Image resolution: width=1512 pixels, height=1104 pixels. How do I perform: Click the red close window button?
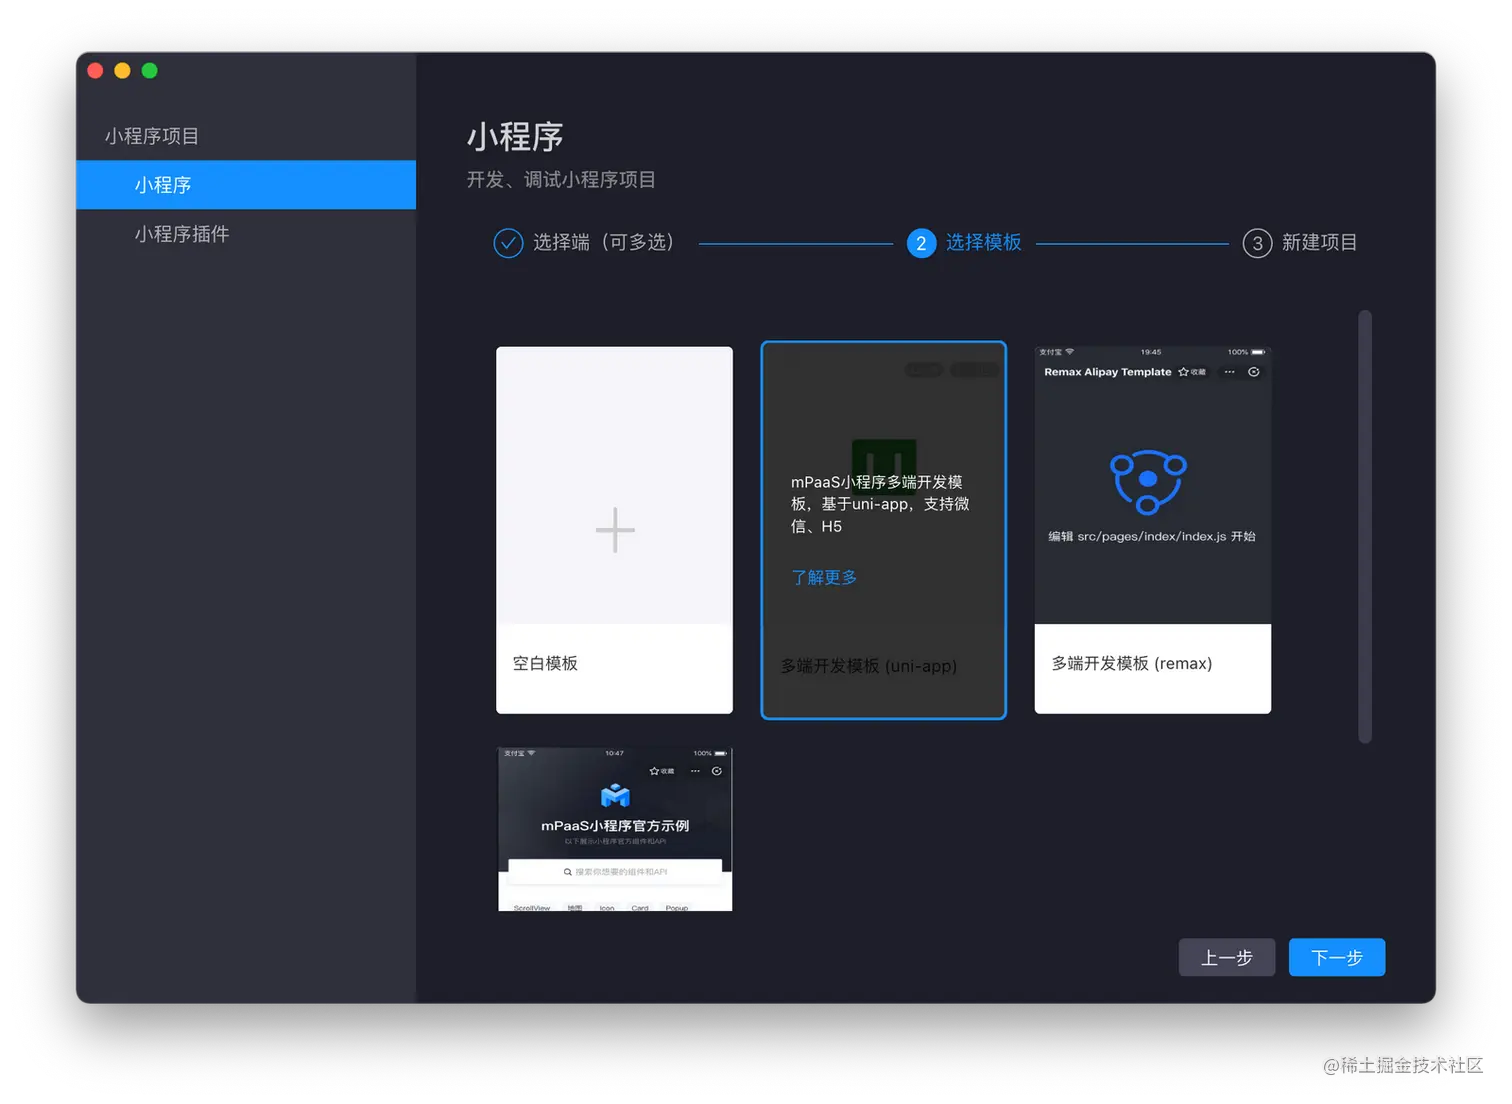click(x=96, y=71)
